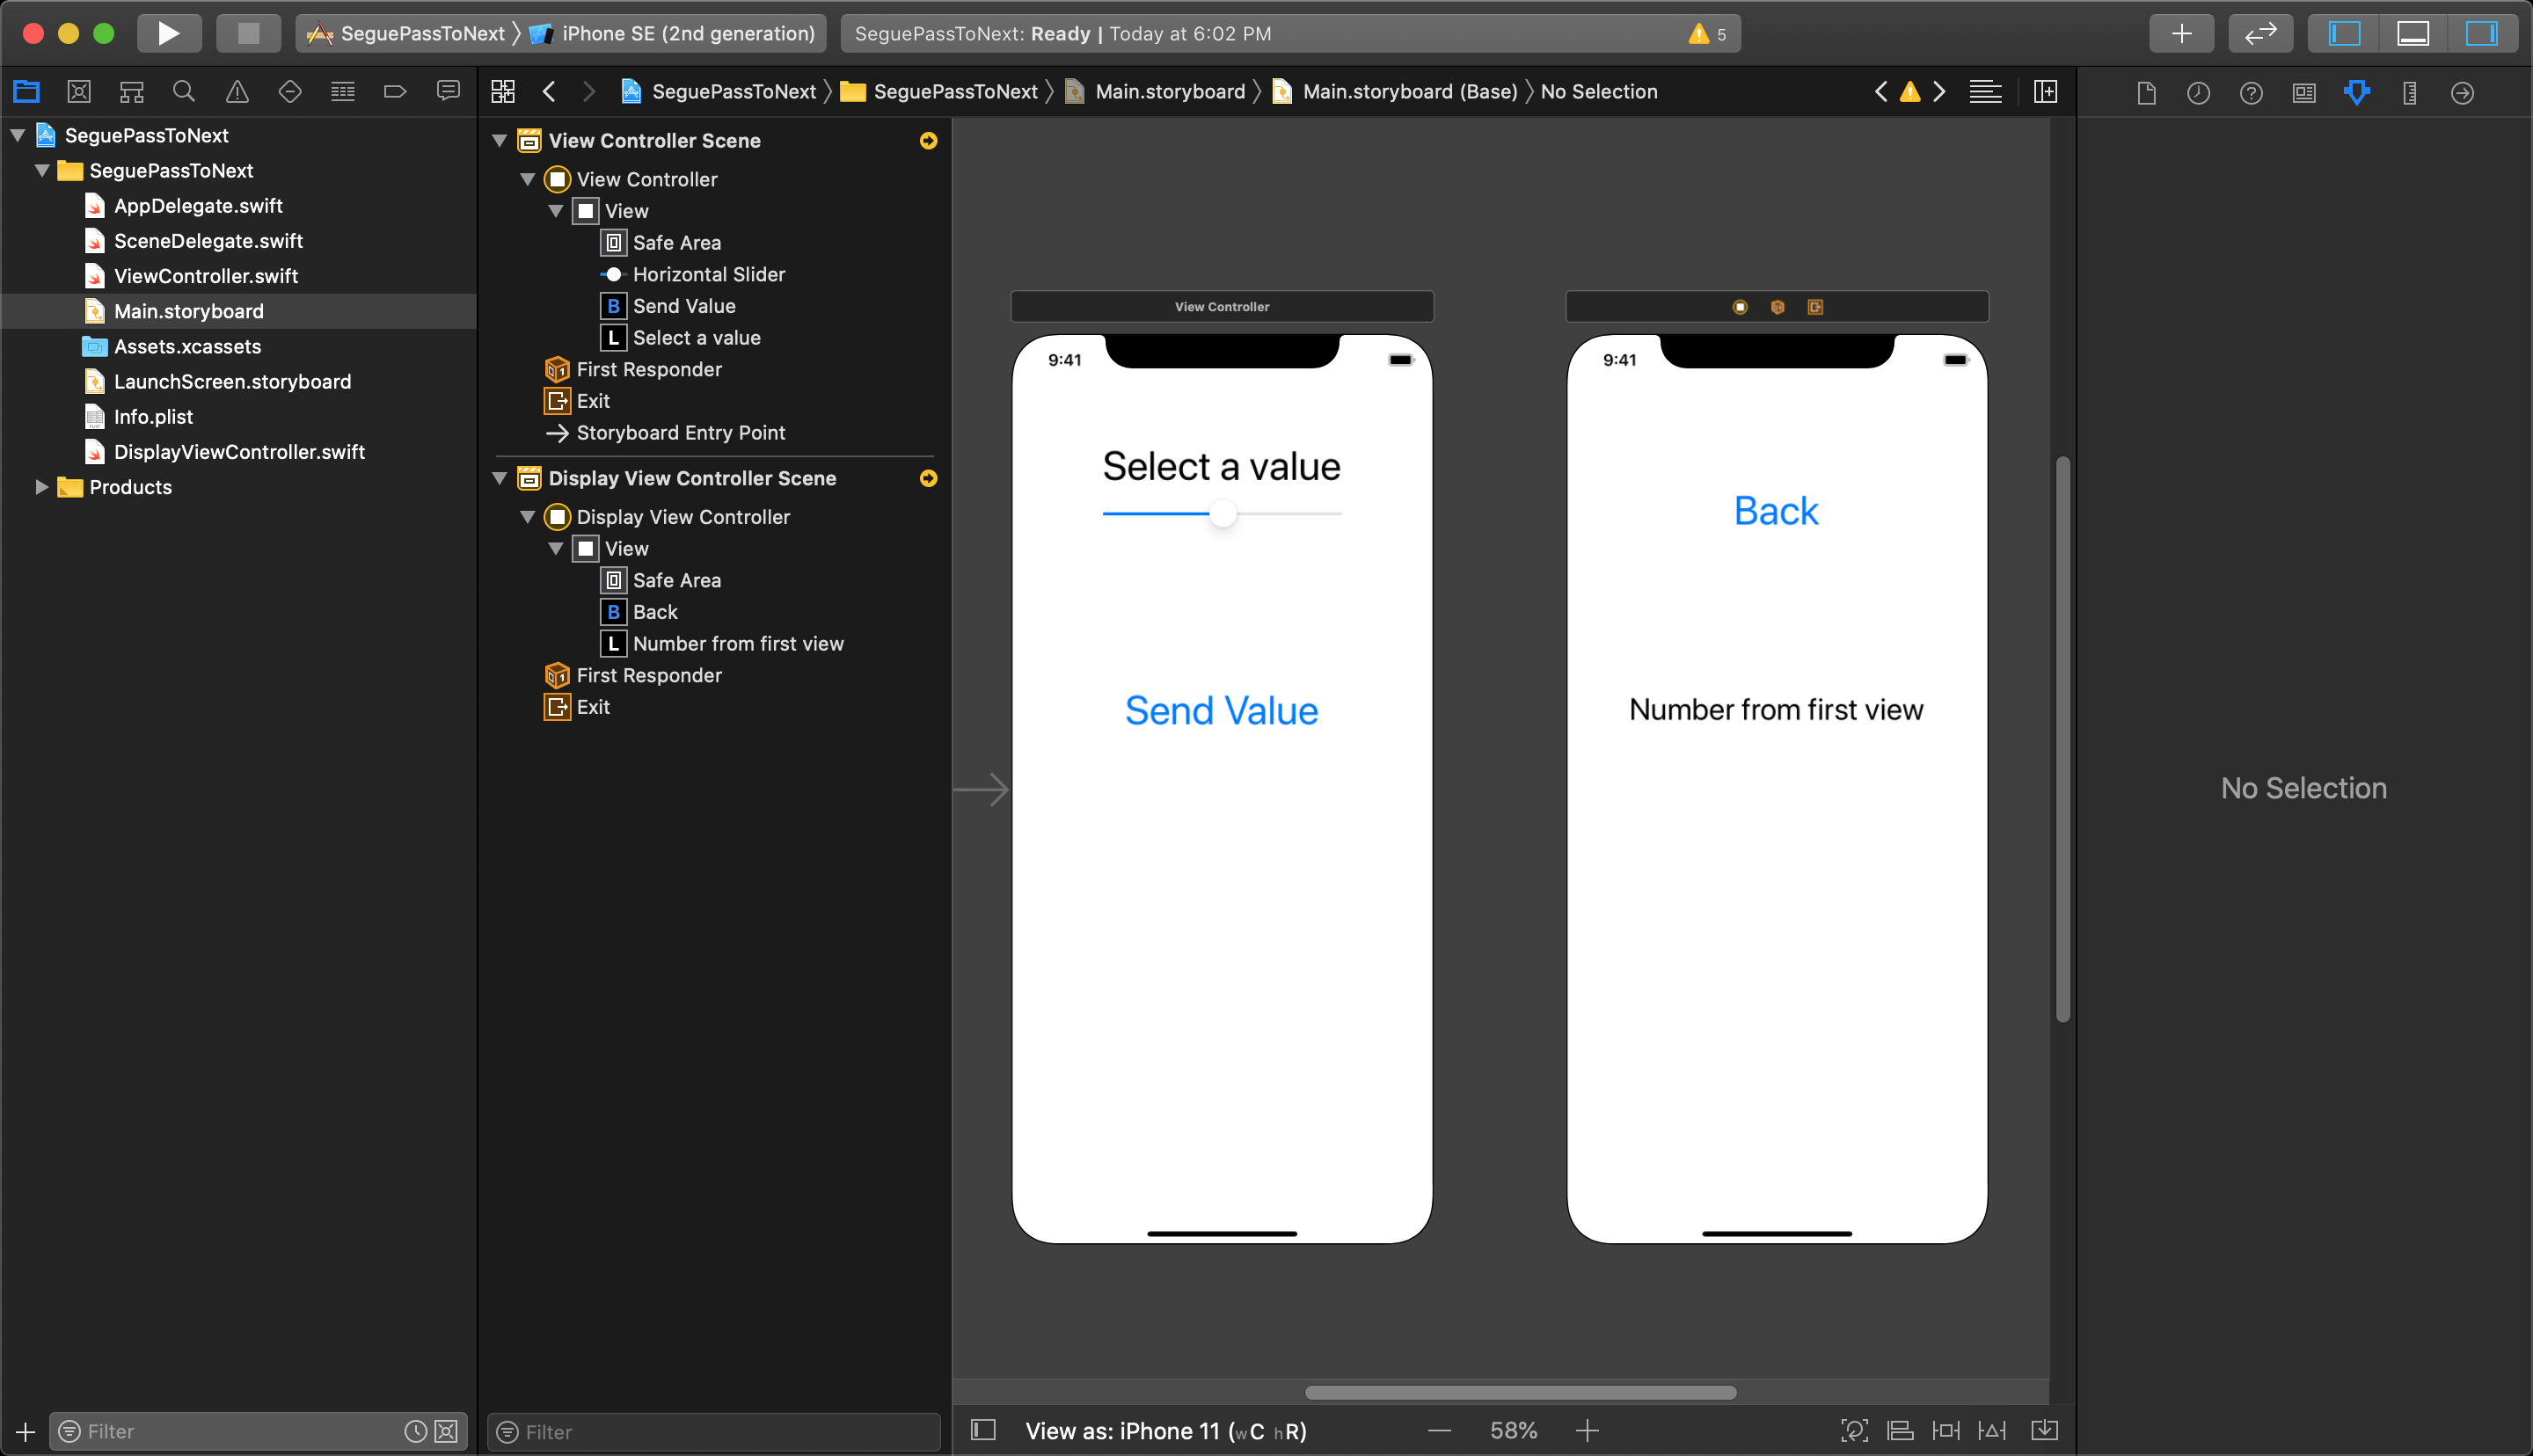This screenshot has height=1456, width=2533.
Task: Click the yellow dot on View Controller Scene
Action: 931,139
